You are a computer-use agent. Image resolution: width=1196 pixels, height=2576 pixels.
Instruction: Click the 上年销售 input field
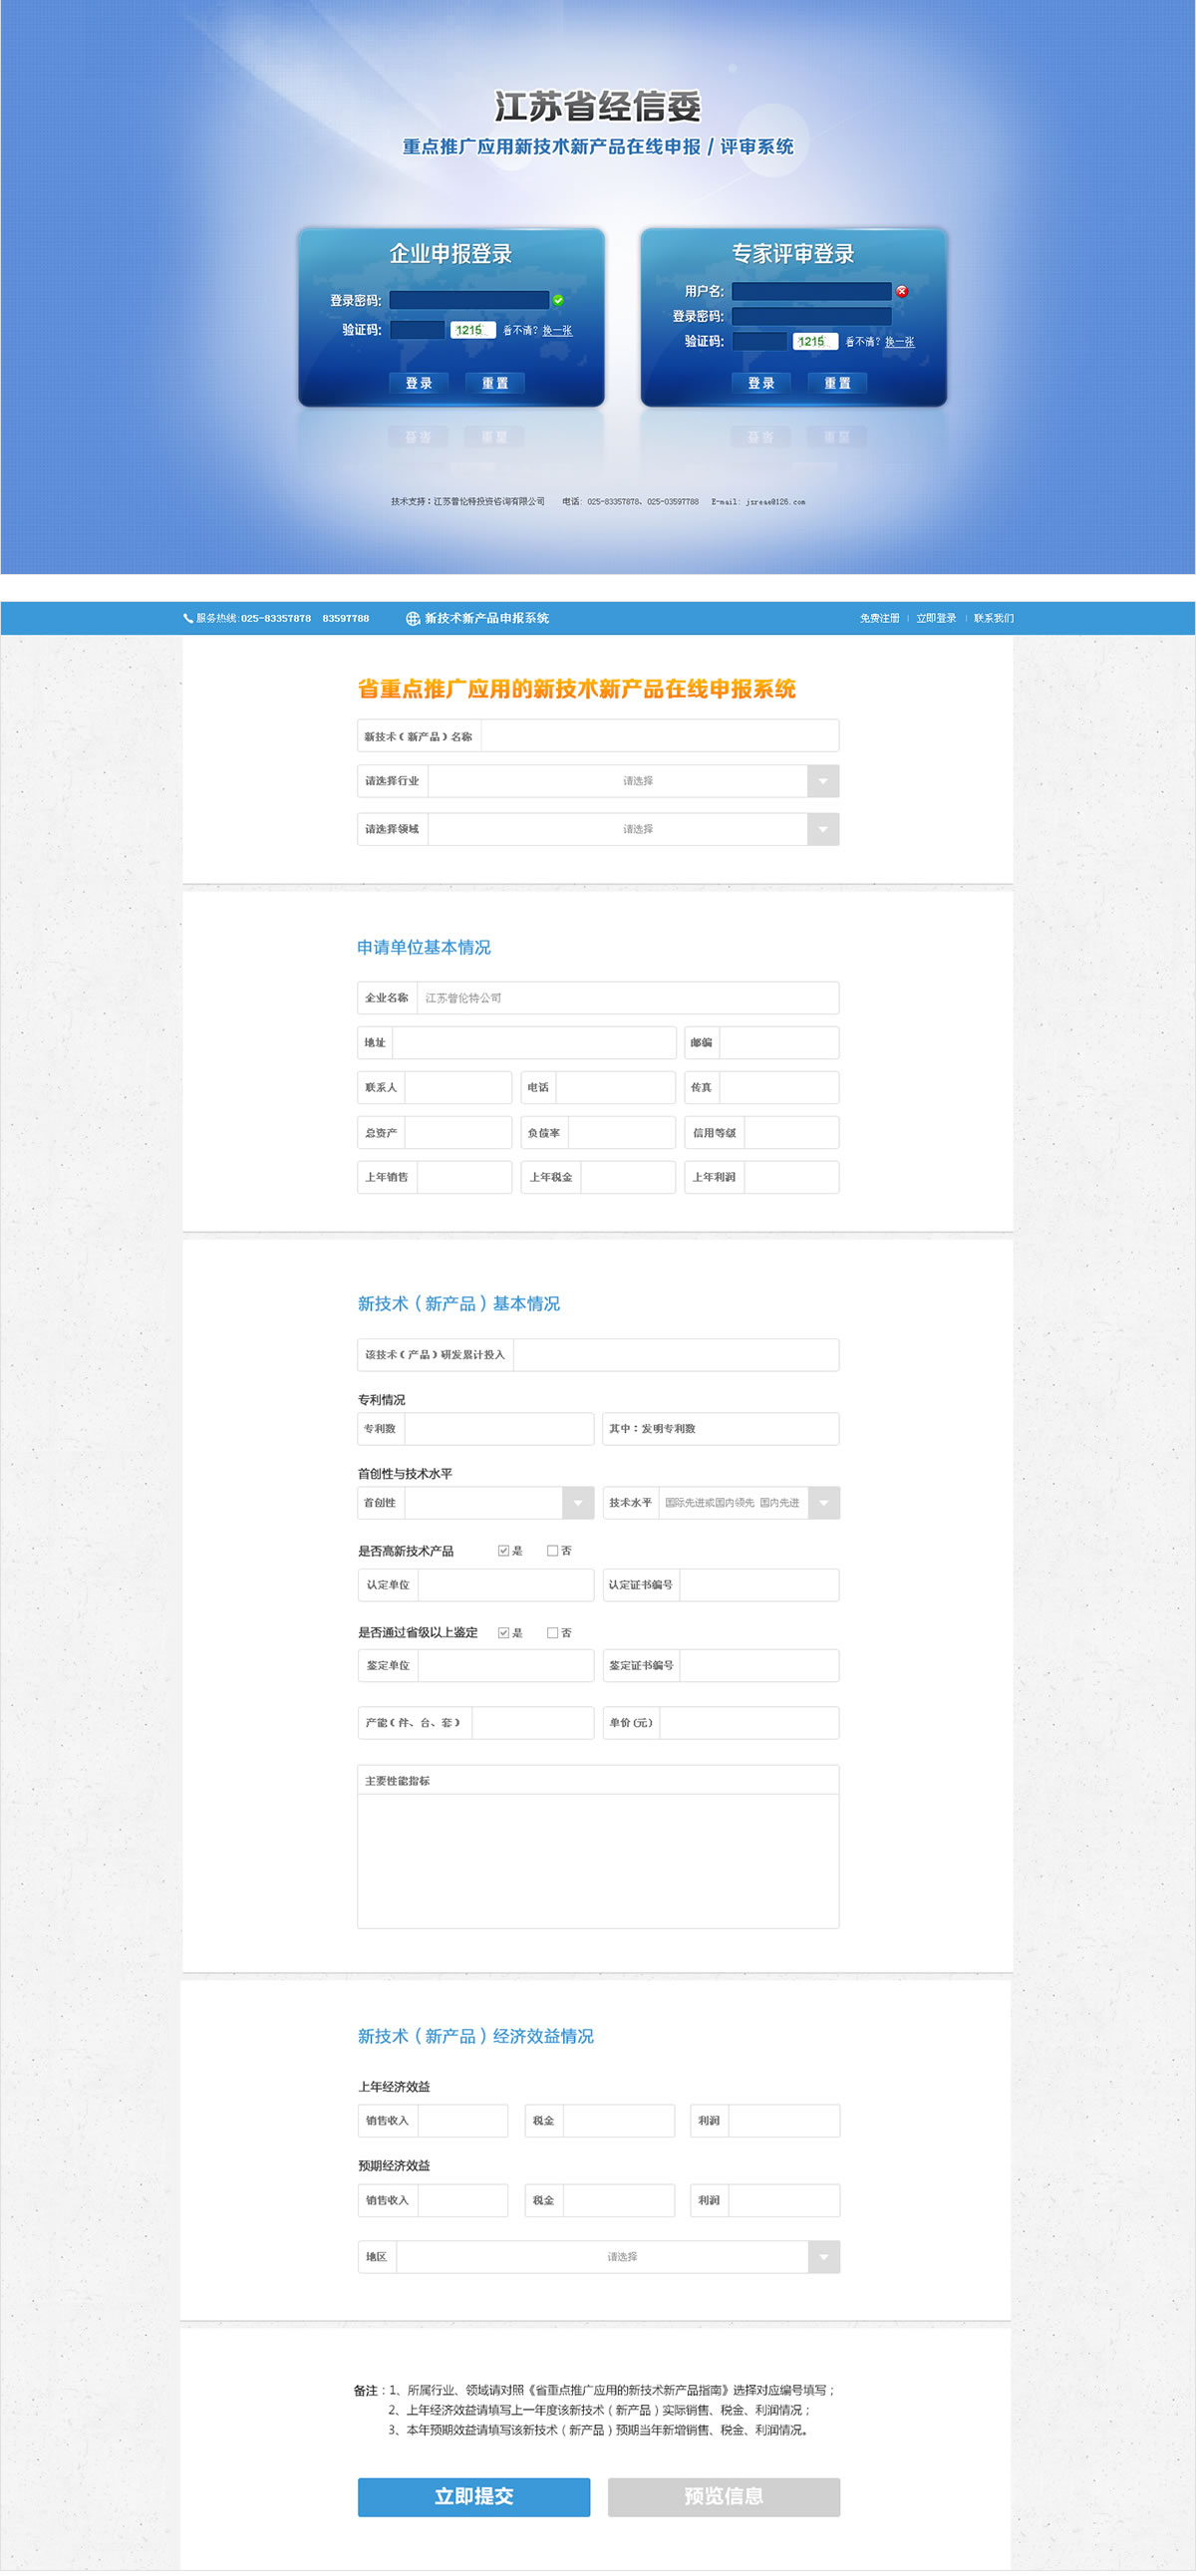tap(464, 1177)
